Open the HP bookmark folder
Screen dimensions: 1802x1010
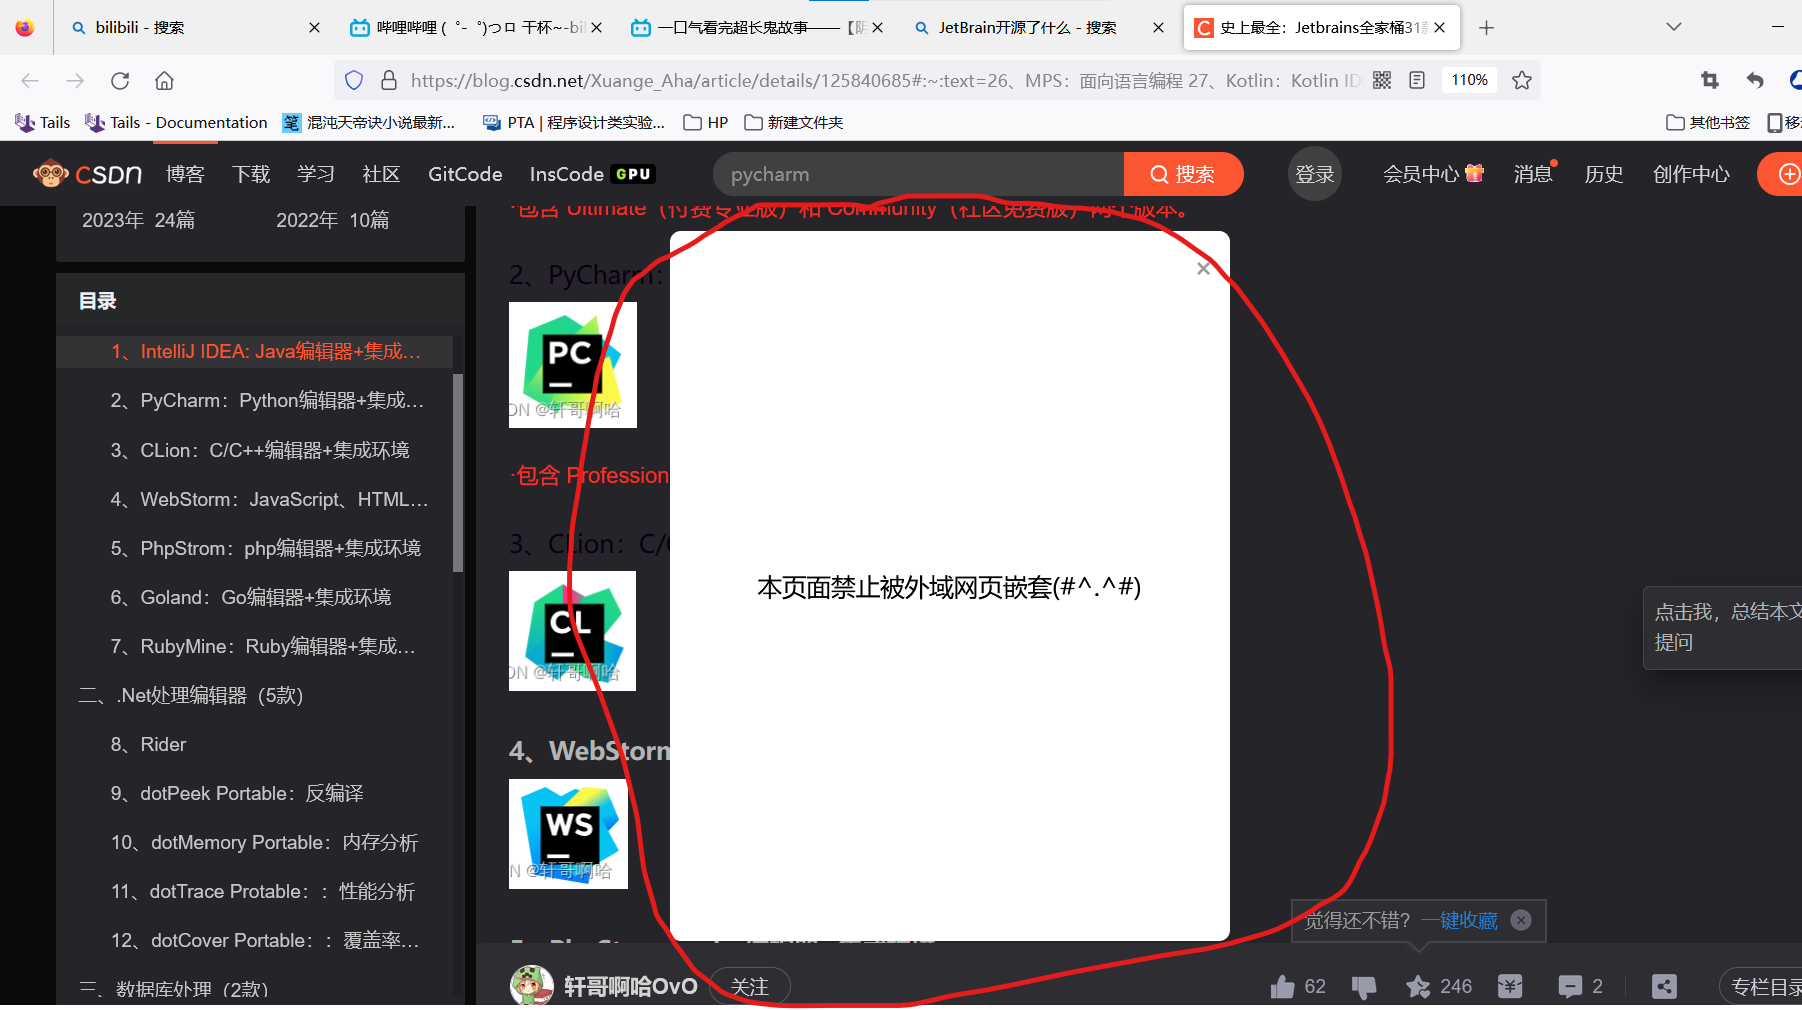pyautogui.click(x=706, y=122)
